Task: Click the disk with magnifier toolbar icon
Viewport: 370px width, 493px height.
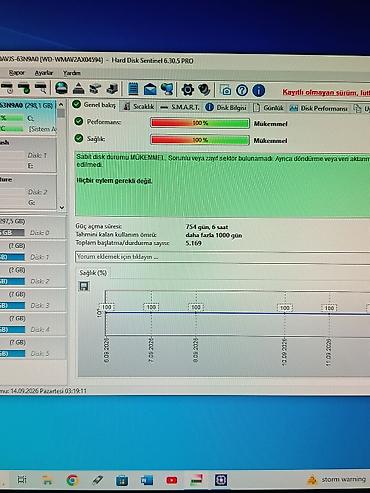Action: click(x=40, y=89)
